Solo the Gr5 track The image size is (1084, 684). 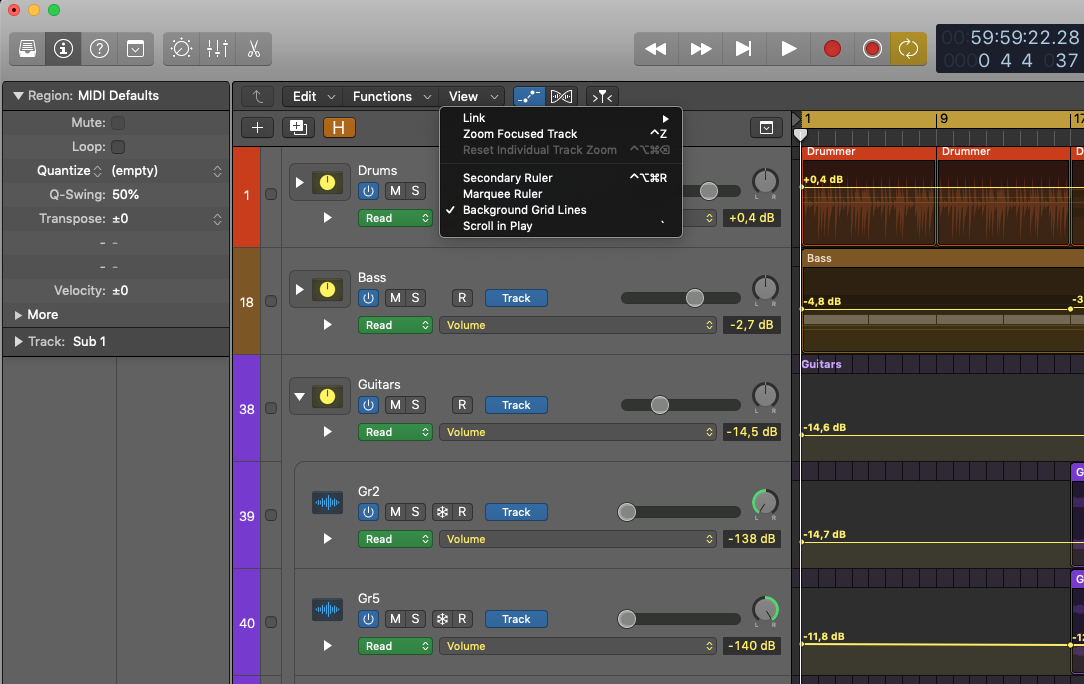click(x=415, y=619)
